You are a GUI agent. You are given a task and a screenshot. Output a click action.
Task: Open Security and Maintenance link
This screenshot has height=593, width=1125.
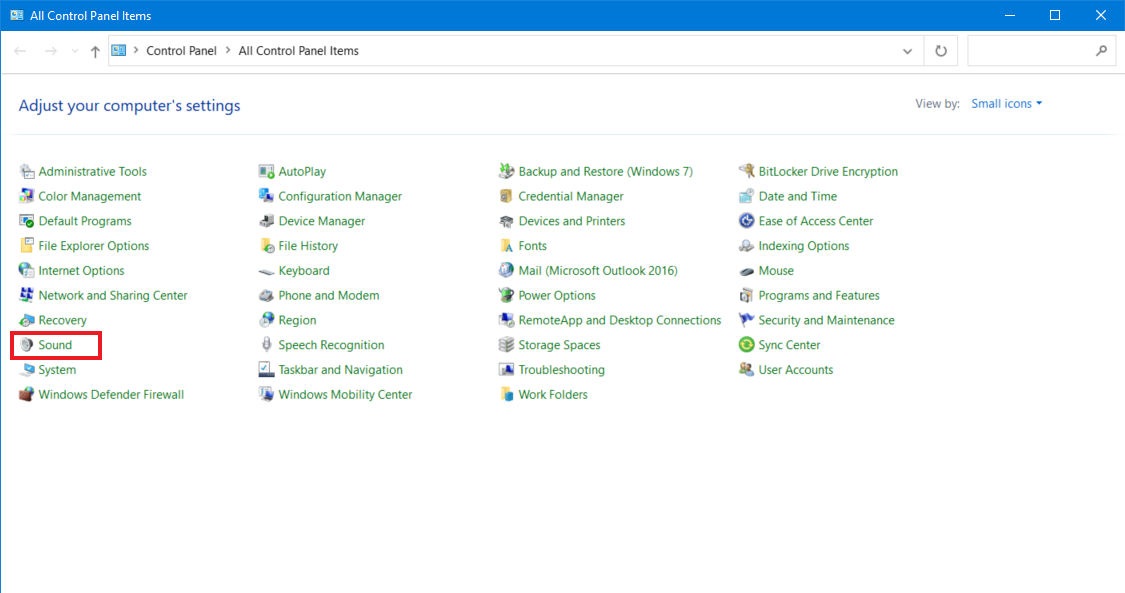[x=827, y=321]
